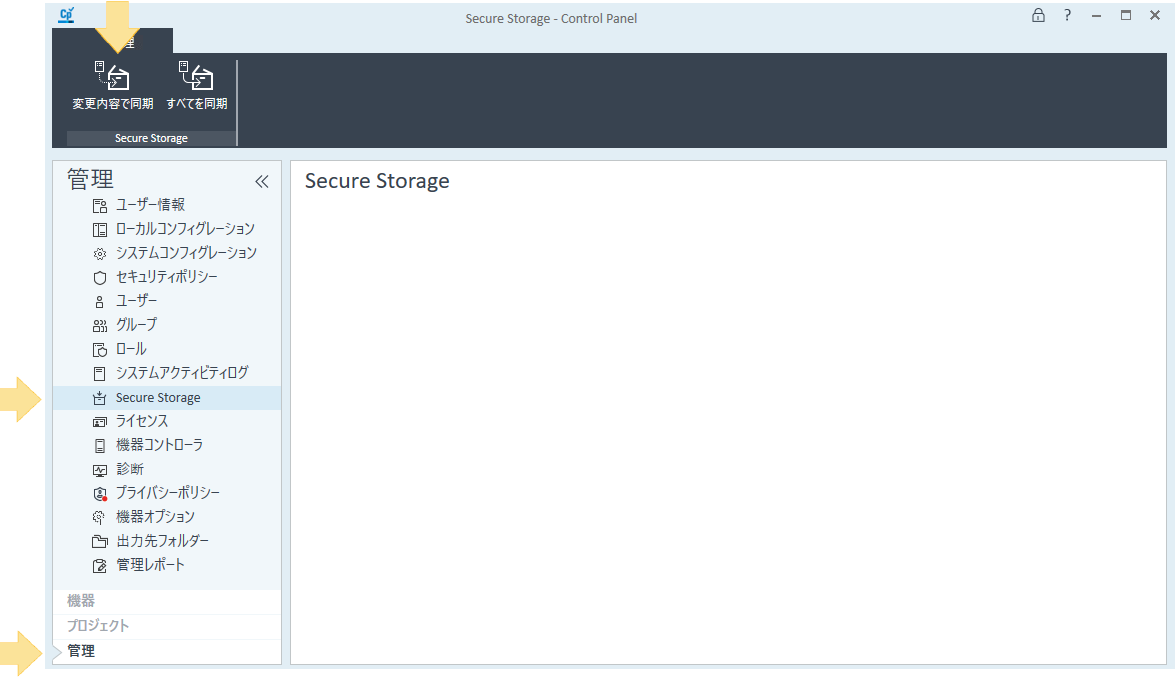The height and width of the screenshot is (688, 1176).
Task: Click the Secure Storage ribbon group label
Action: (x=151, y=139)
